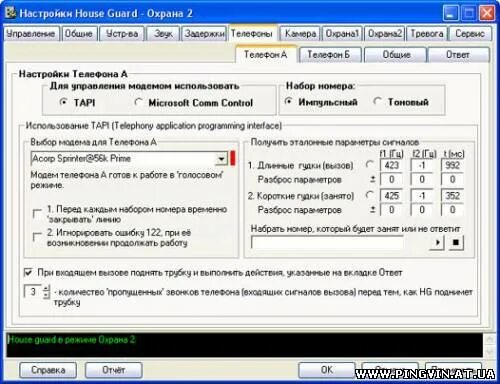Click the missed rings count field showing 3
The height and width of the screenshot is (384, 500).
(33, 292)
